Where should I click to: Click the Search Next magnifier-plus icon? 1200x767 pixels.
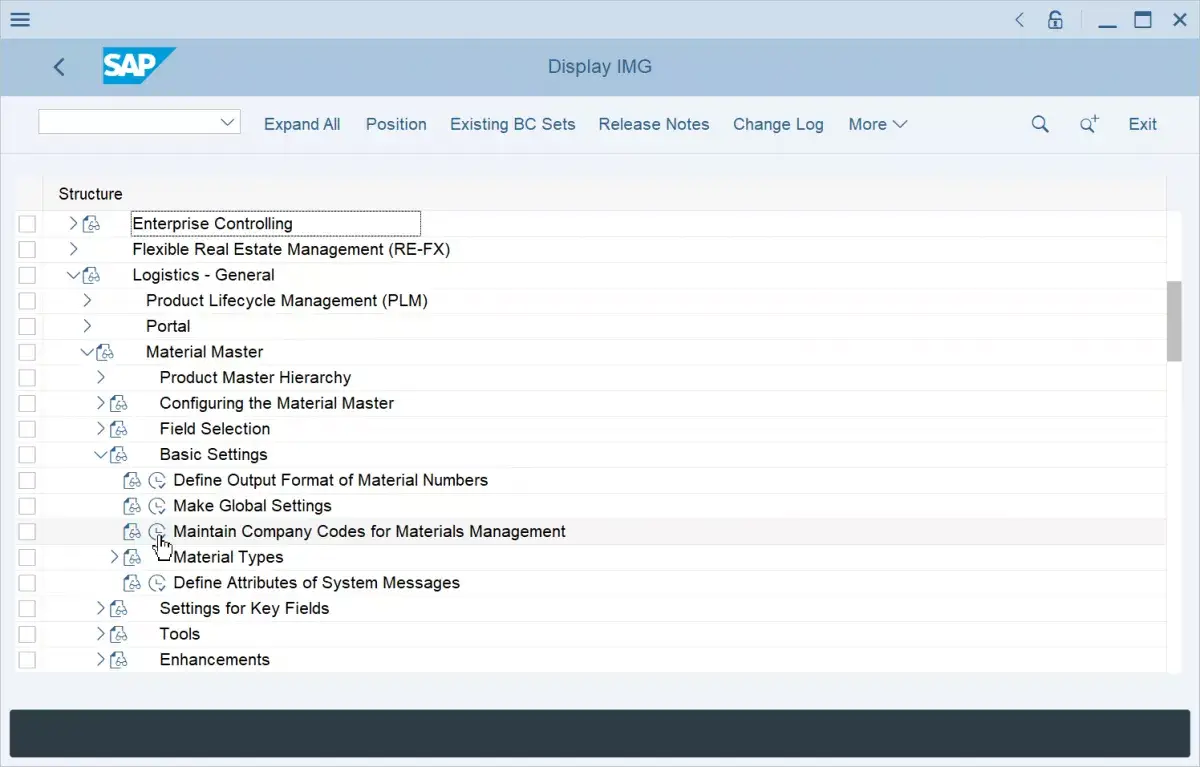(1089, 124)
